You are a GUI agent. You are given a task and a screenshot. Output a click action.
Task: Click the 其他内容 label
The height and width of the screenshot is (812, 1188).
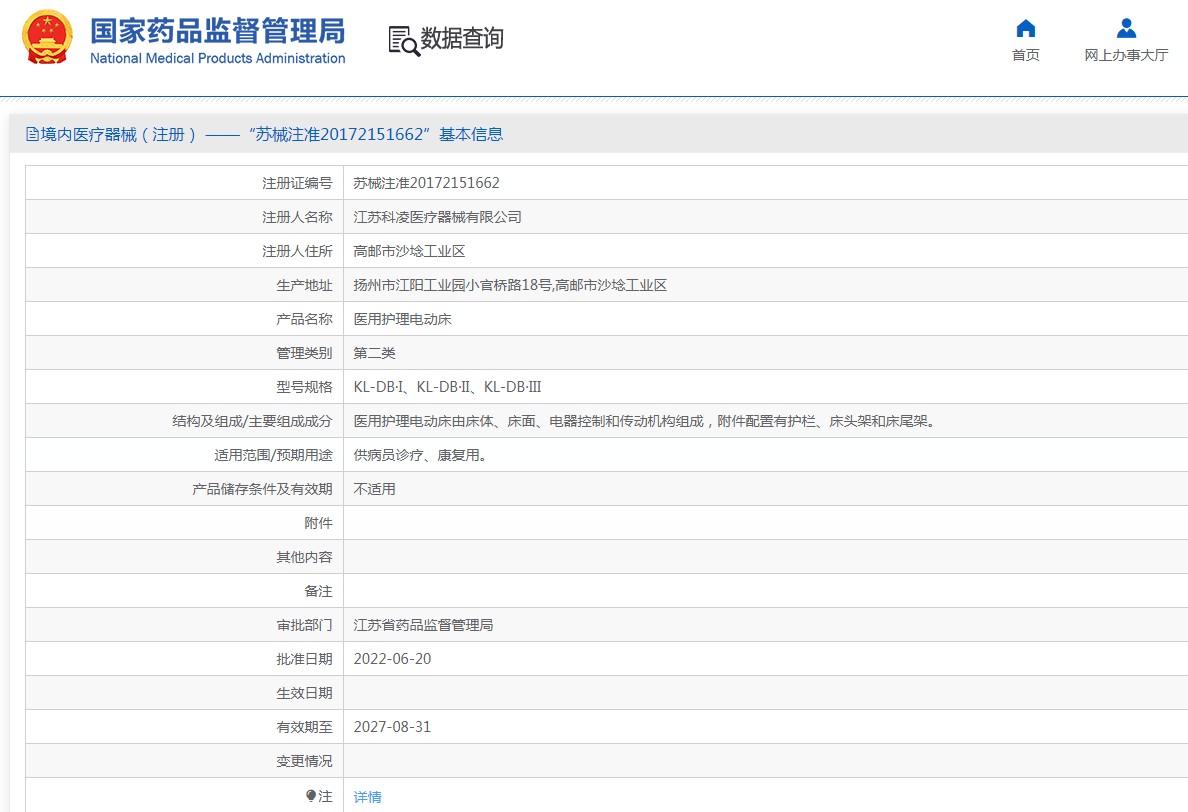[x=304, y=557]
